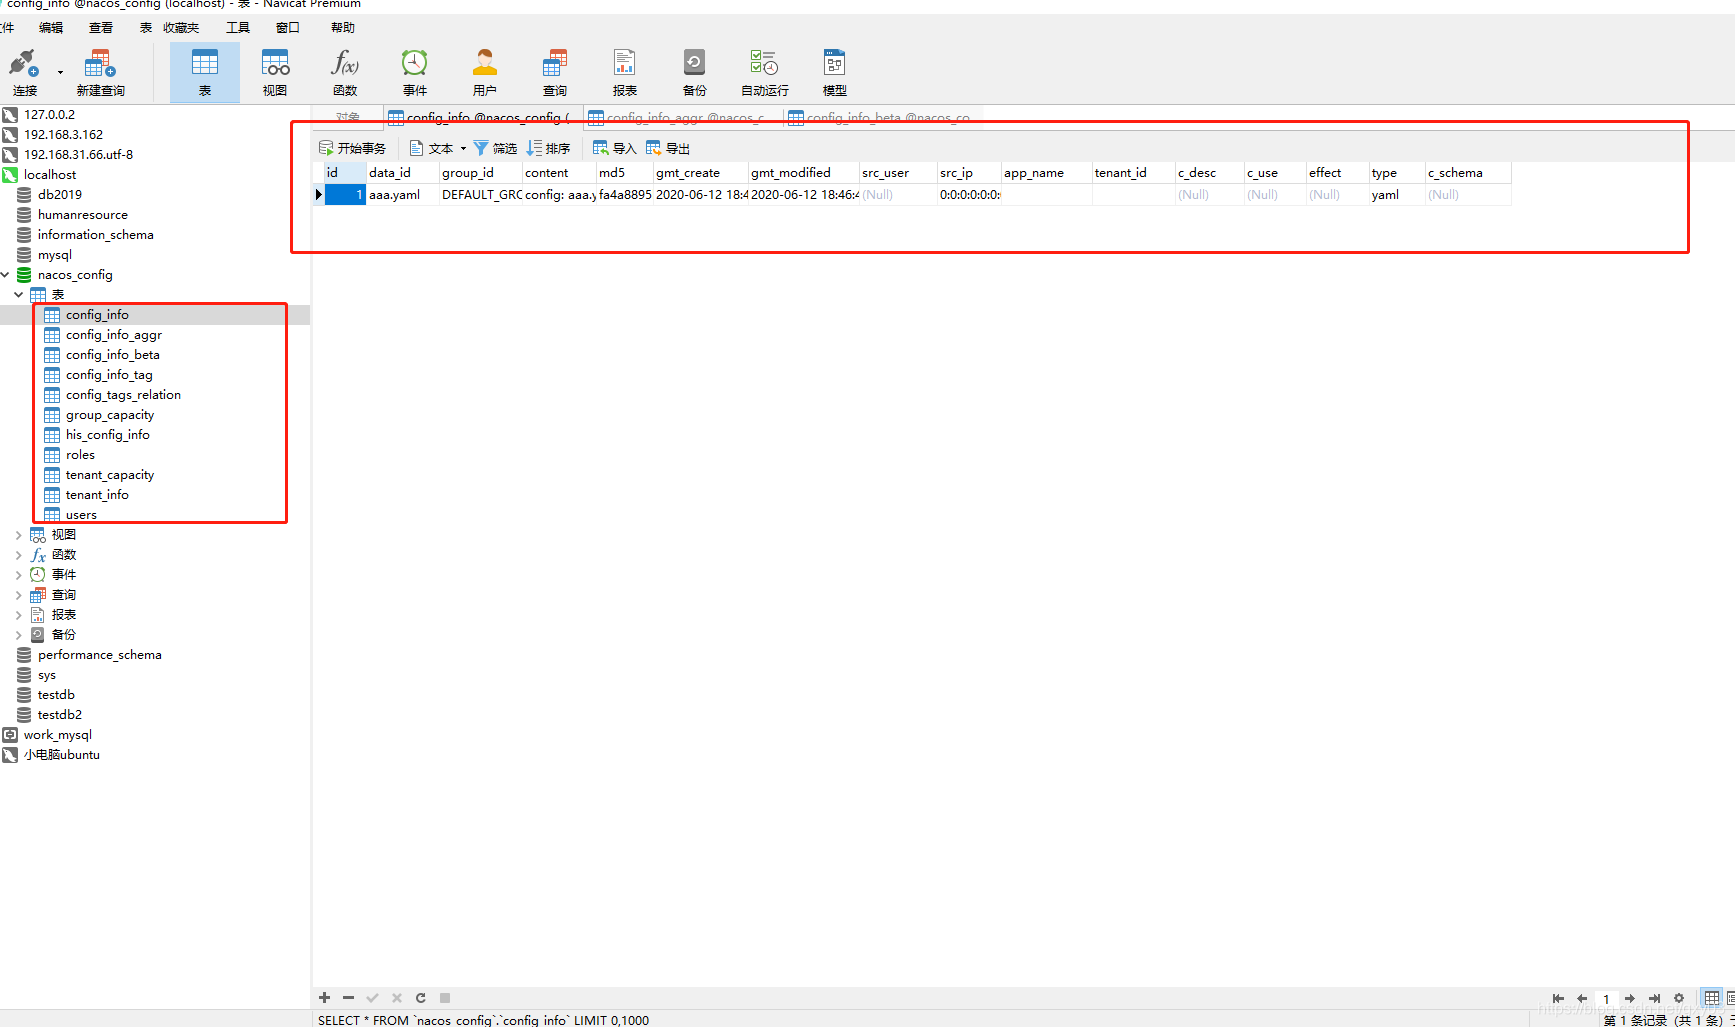This screenshot has height=1027, width=1735.
Task: Open the 工具 tools menu
Action: (x=238, y=28)
